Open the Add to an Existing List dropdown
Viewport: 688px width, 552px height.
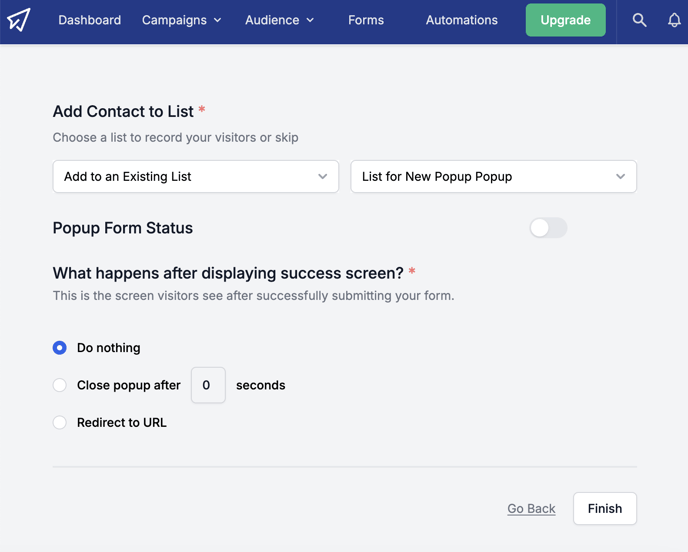pos(196,176)
